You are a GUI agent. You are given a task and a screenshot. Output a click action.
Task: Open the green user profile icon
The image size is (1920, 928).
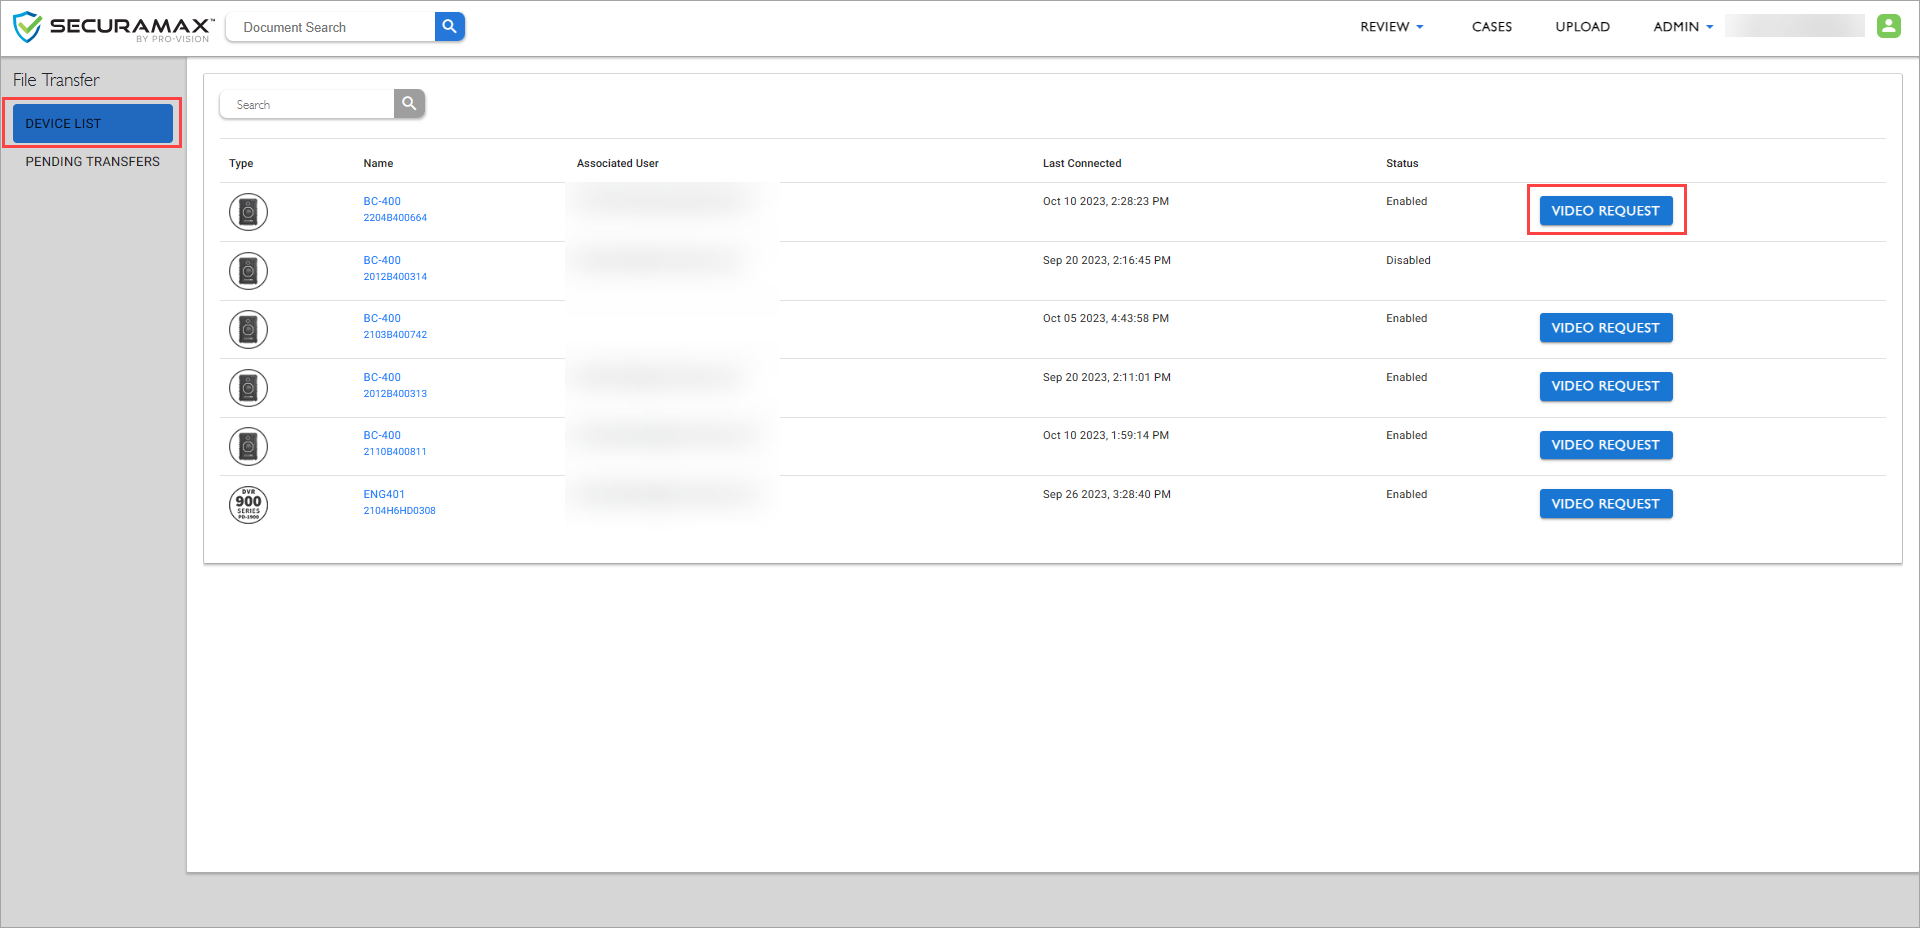tap(1888, 26)
